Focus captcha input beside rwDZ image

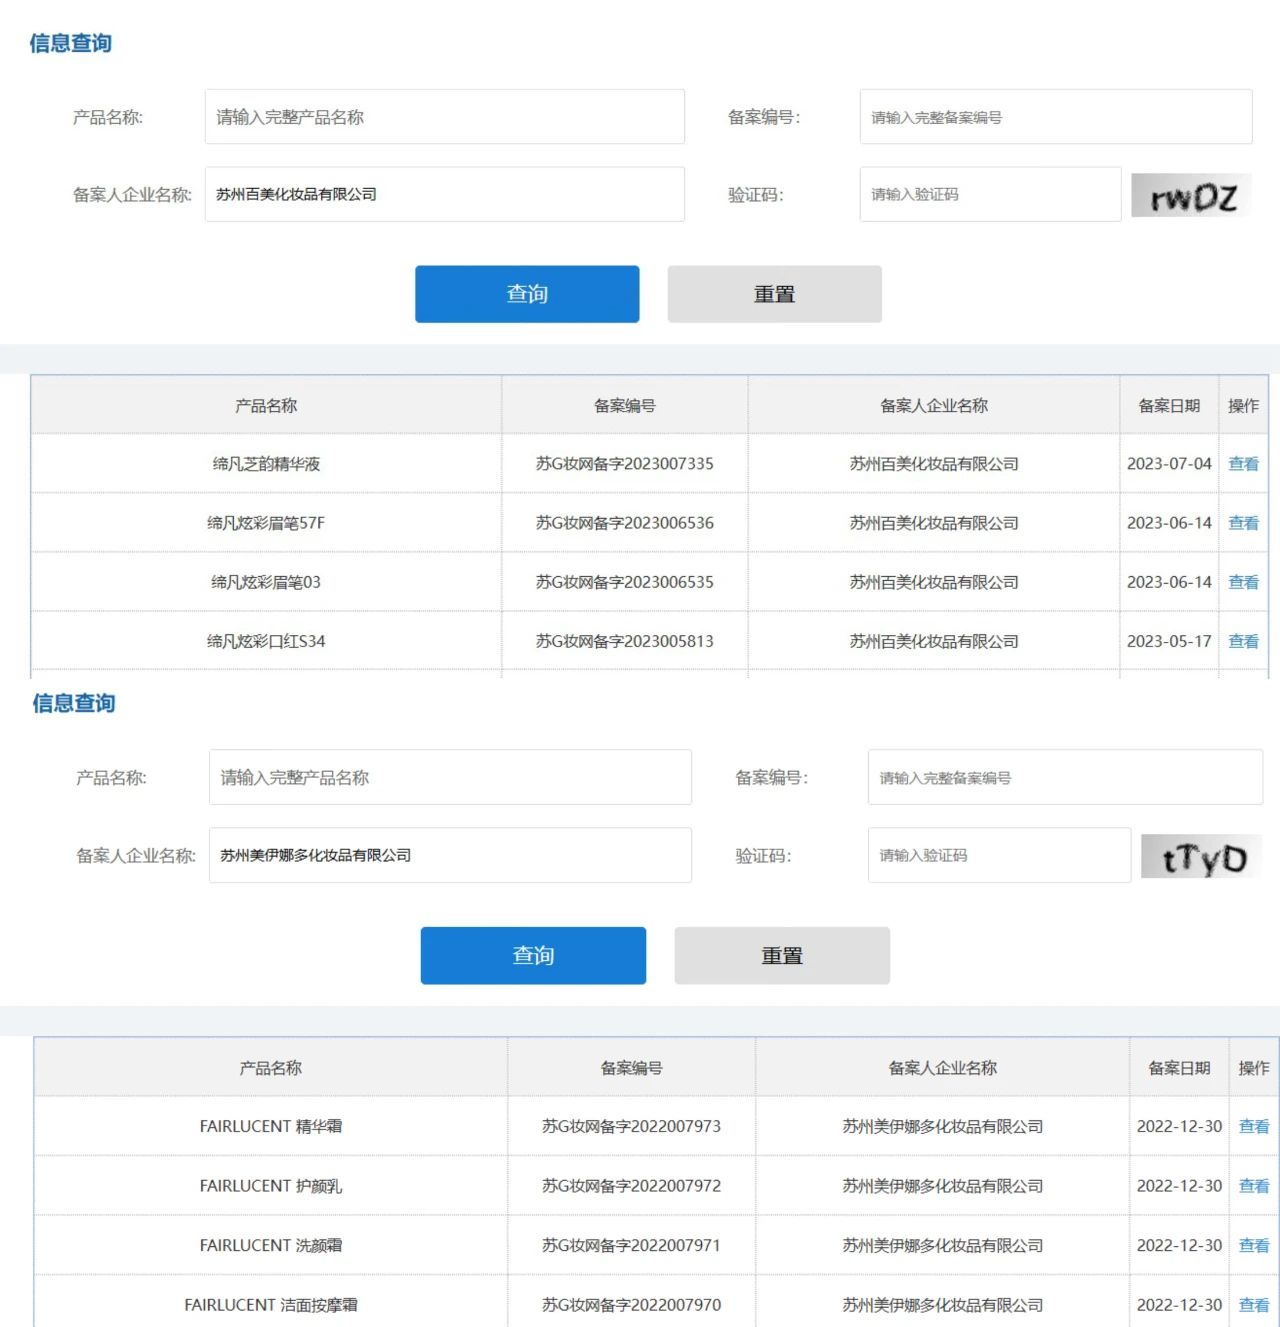989,194
